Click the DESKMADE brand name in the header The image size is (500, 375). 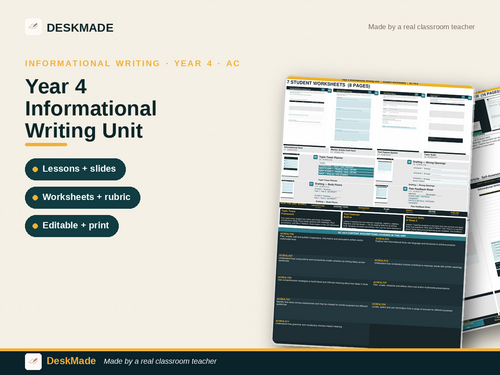80,28
